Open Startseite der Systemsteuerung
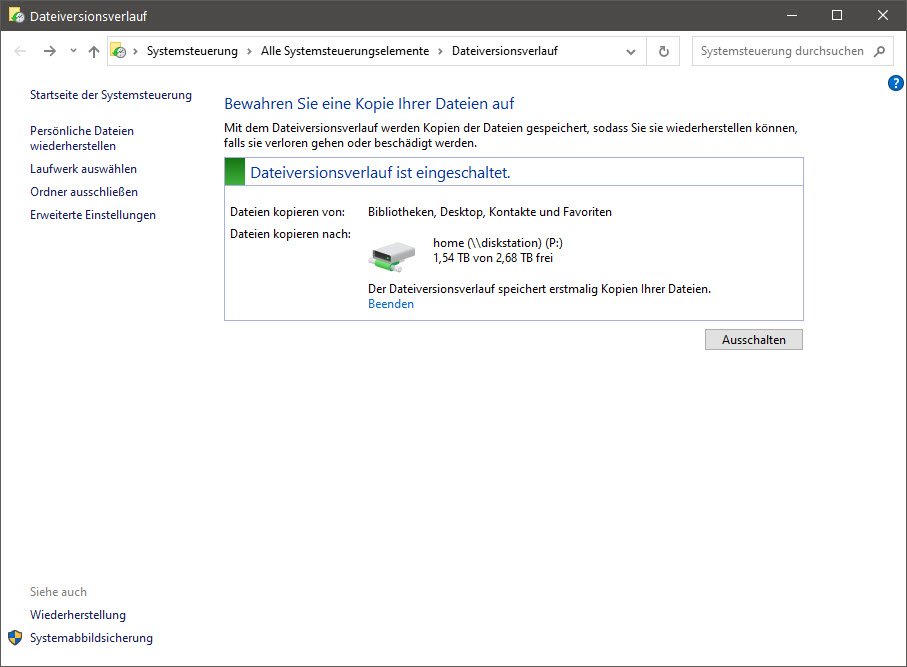907x667 pixels. point(110,95)
